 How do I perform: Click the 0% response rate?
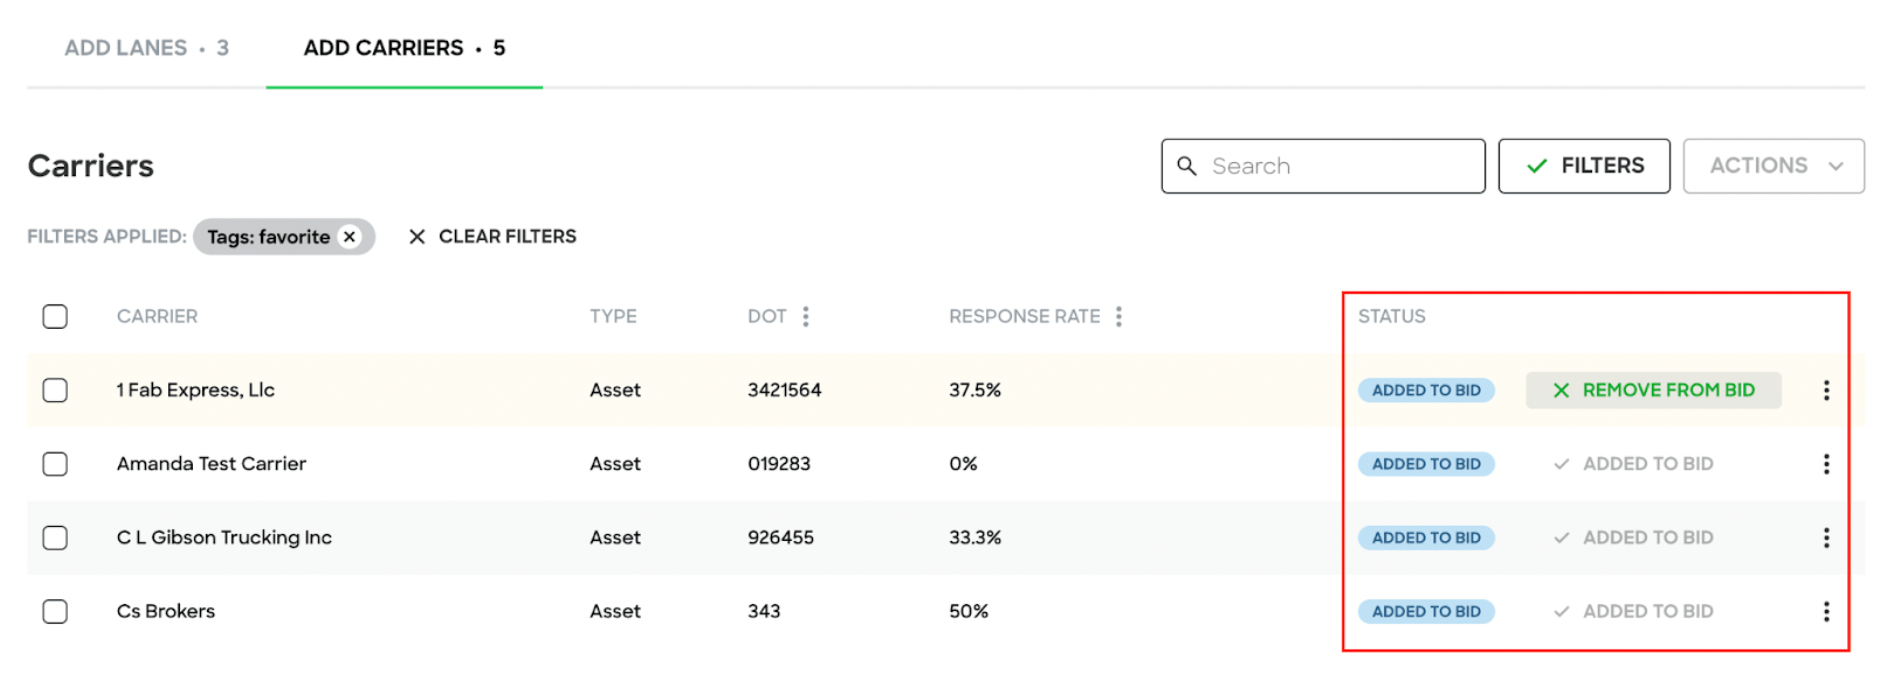(x=963, y=464)
